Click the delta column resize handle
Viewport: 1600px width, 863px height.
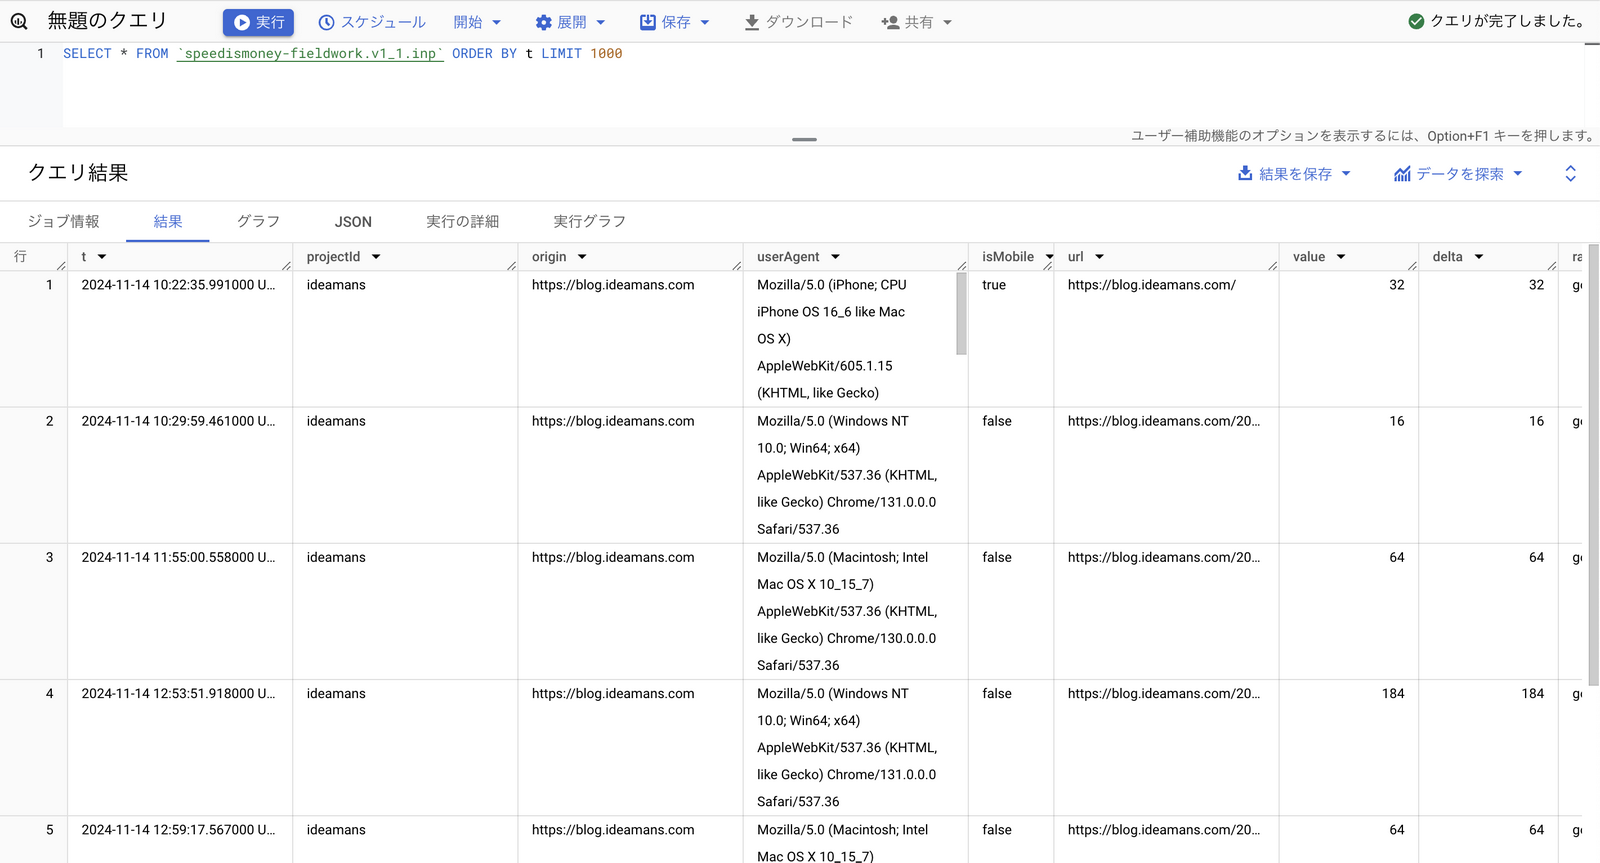pyautogui.click(x=1552, y=265)
